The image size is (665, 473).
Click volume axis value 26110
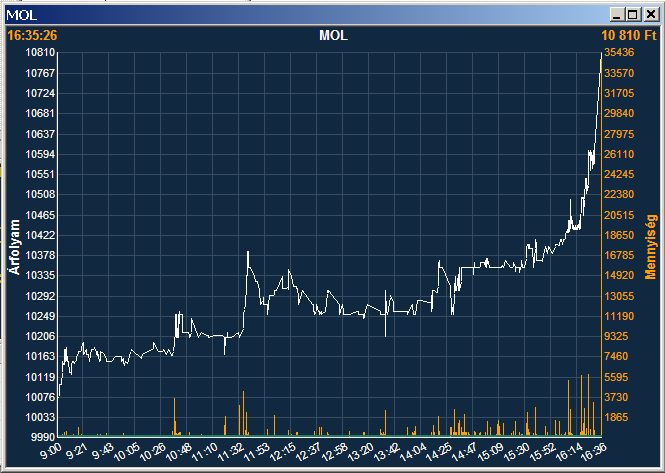(619, 154)
